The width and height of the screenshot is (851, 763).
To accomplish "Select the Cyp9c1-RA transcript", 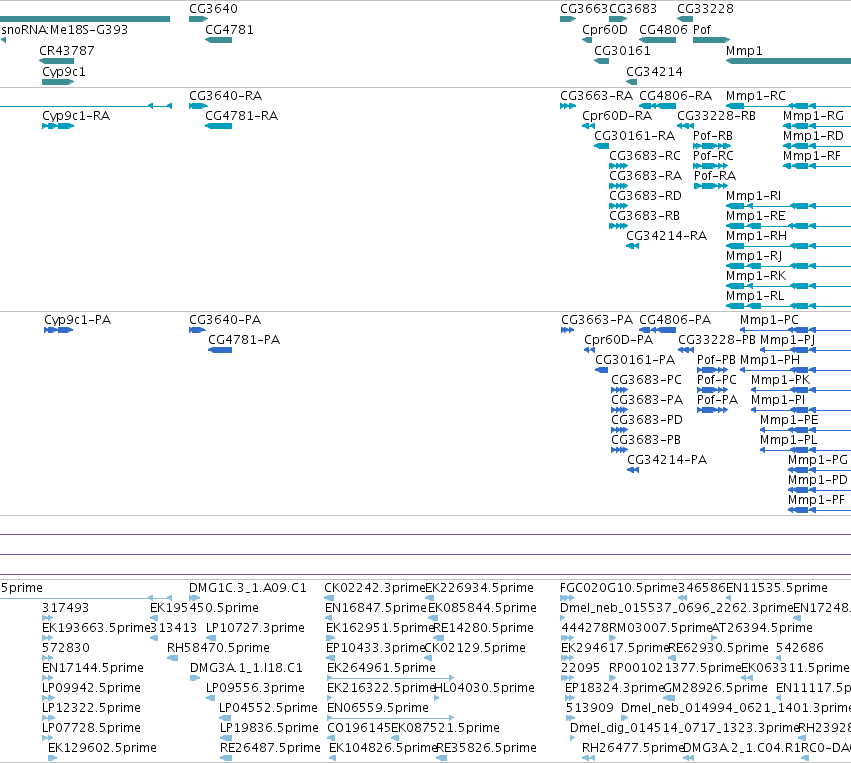I will point(58,126).
